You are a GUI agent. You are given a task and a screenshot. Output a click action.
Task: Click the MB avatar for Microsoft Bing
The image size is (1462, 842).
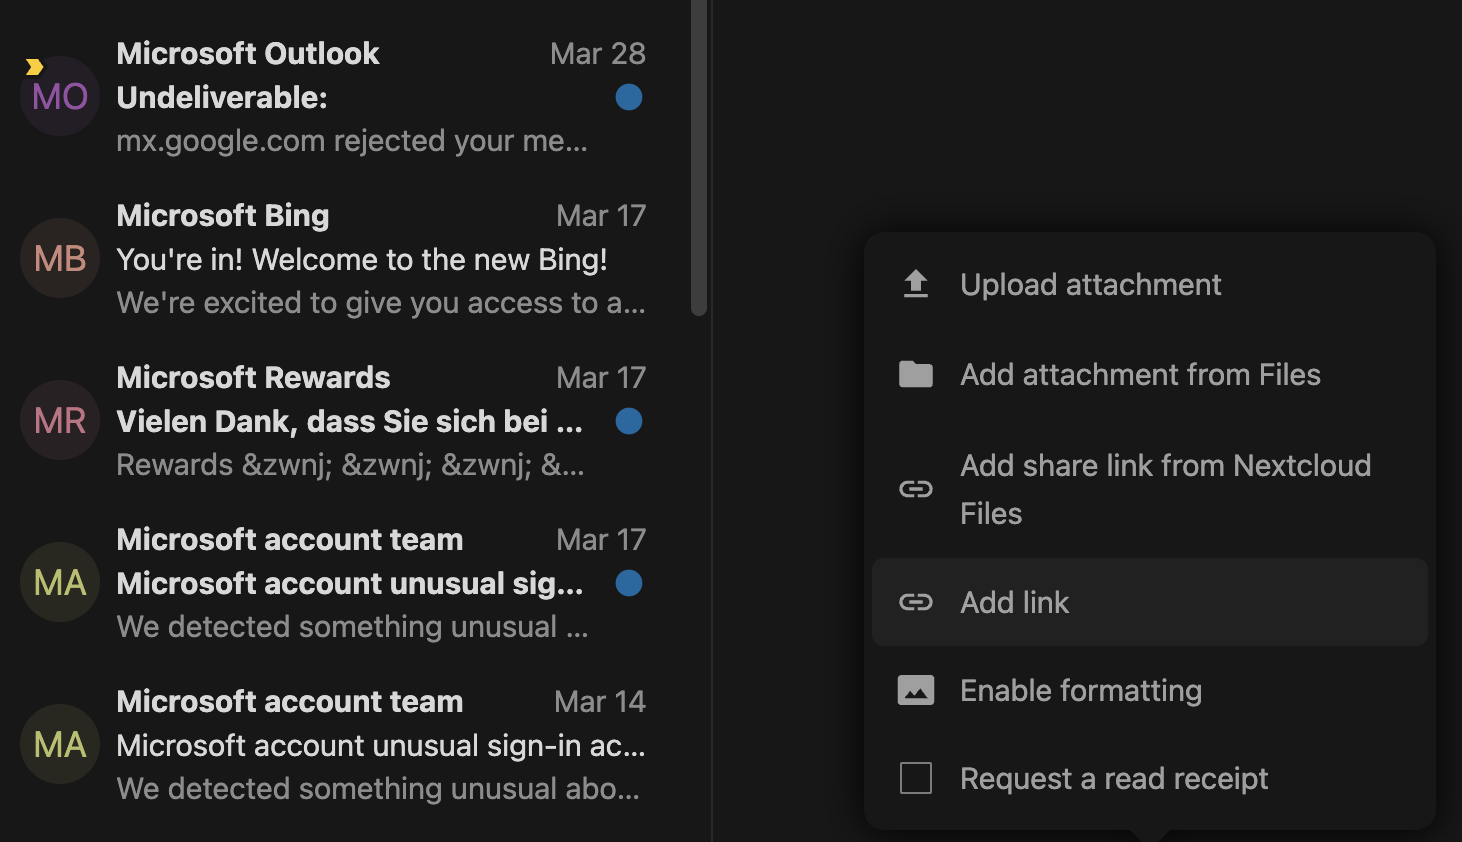[60, 258]
